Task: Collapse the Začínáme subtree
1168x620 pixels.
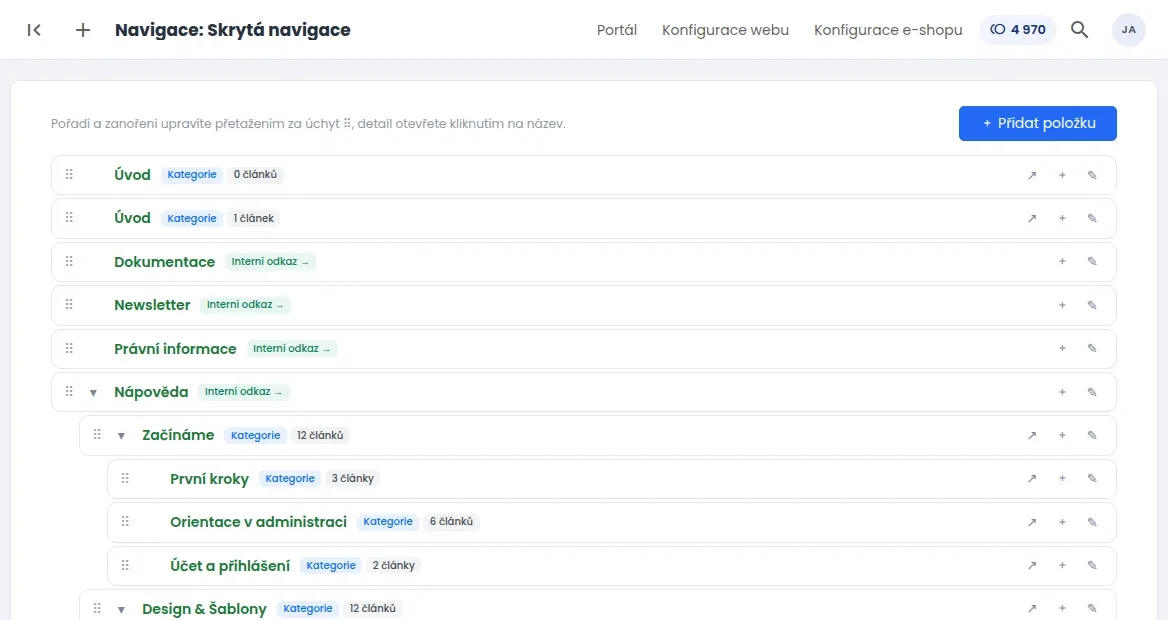Action: coord(121,436)
